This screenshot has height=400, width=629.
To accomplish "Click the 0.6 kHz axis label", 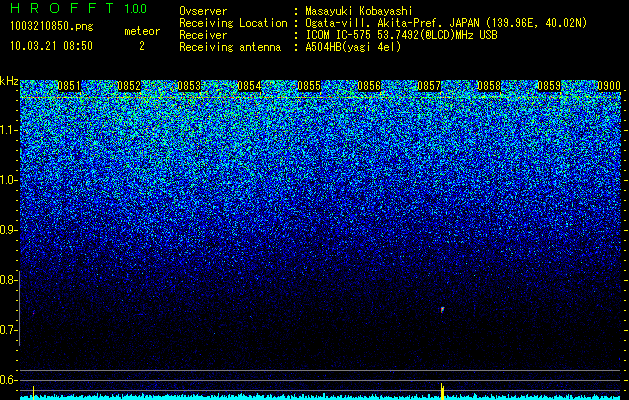I will [x=9, y=380].
